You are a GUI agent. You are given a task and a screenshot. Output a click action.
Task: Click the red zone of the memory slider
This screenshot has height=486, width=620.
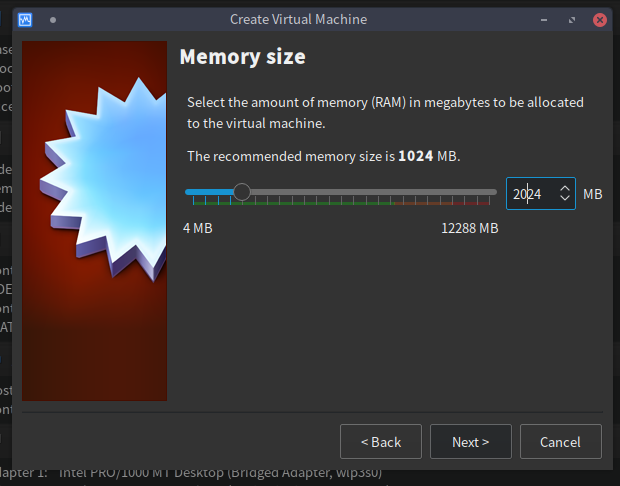tap(450, 202)
